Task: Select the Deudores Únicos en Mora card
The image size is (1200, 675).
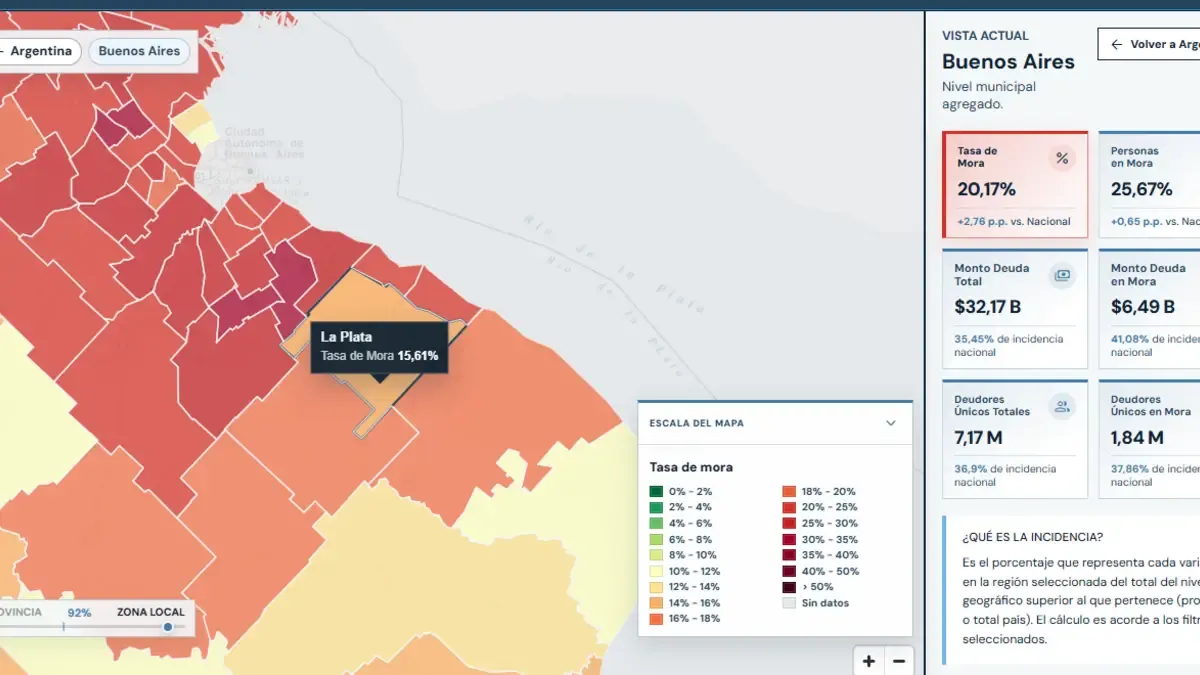Action: click(x=1150, y=439)
